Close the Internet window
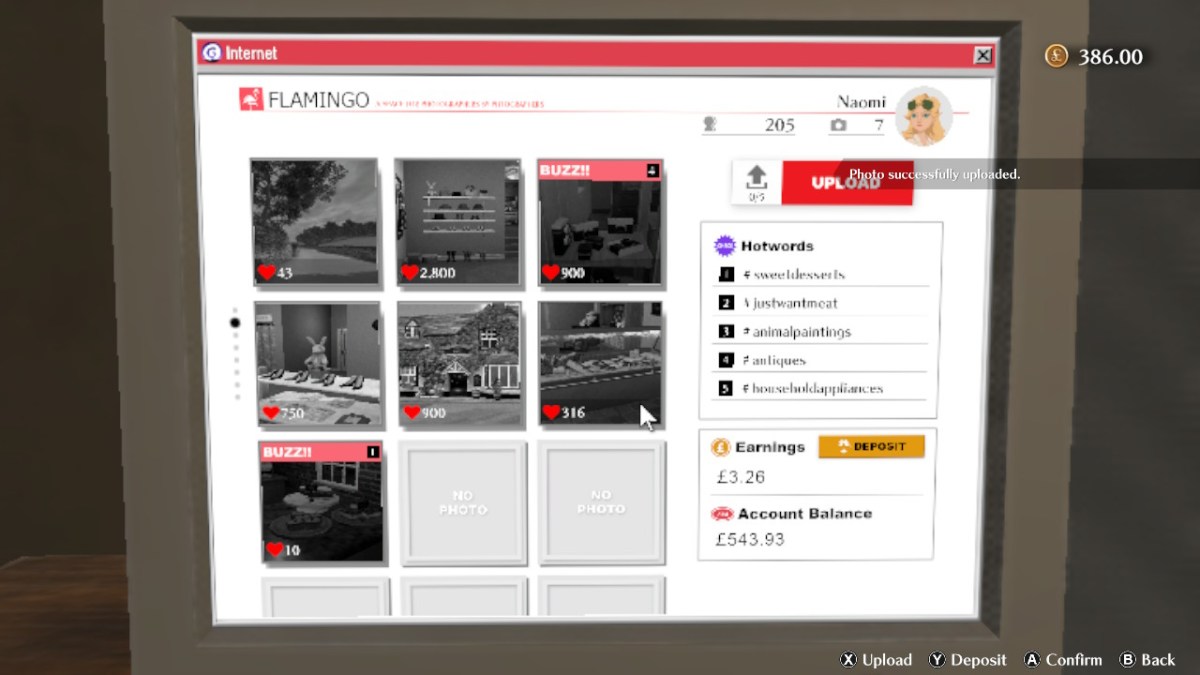1200x675 pixels. tap(983, 55)
